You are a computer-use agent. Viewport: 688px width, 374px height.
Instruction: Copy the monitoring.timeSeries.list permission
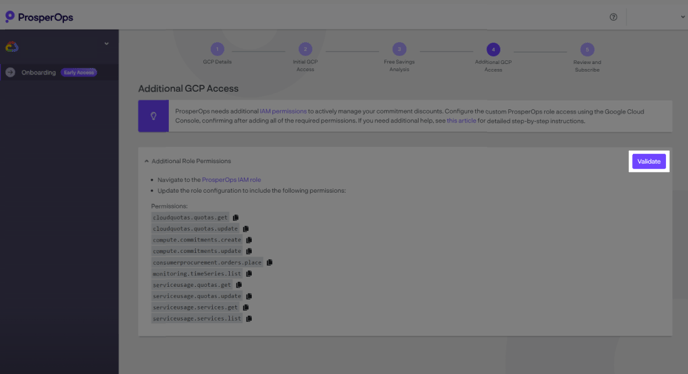[x=249, y=273]
